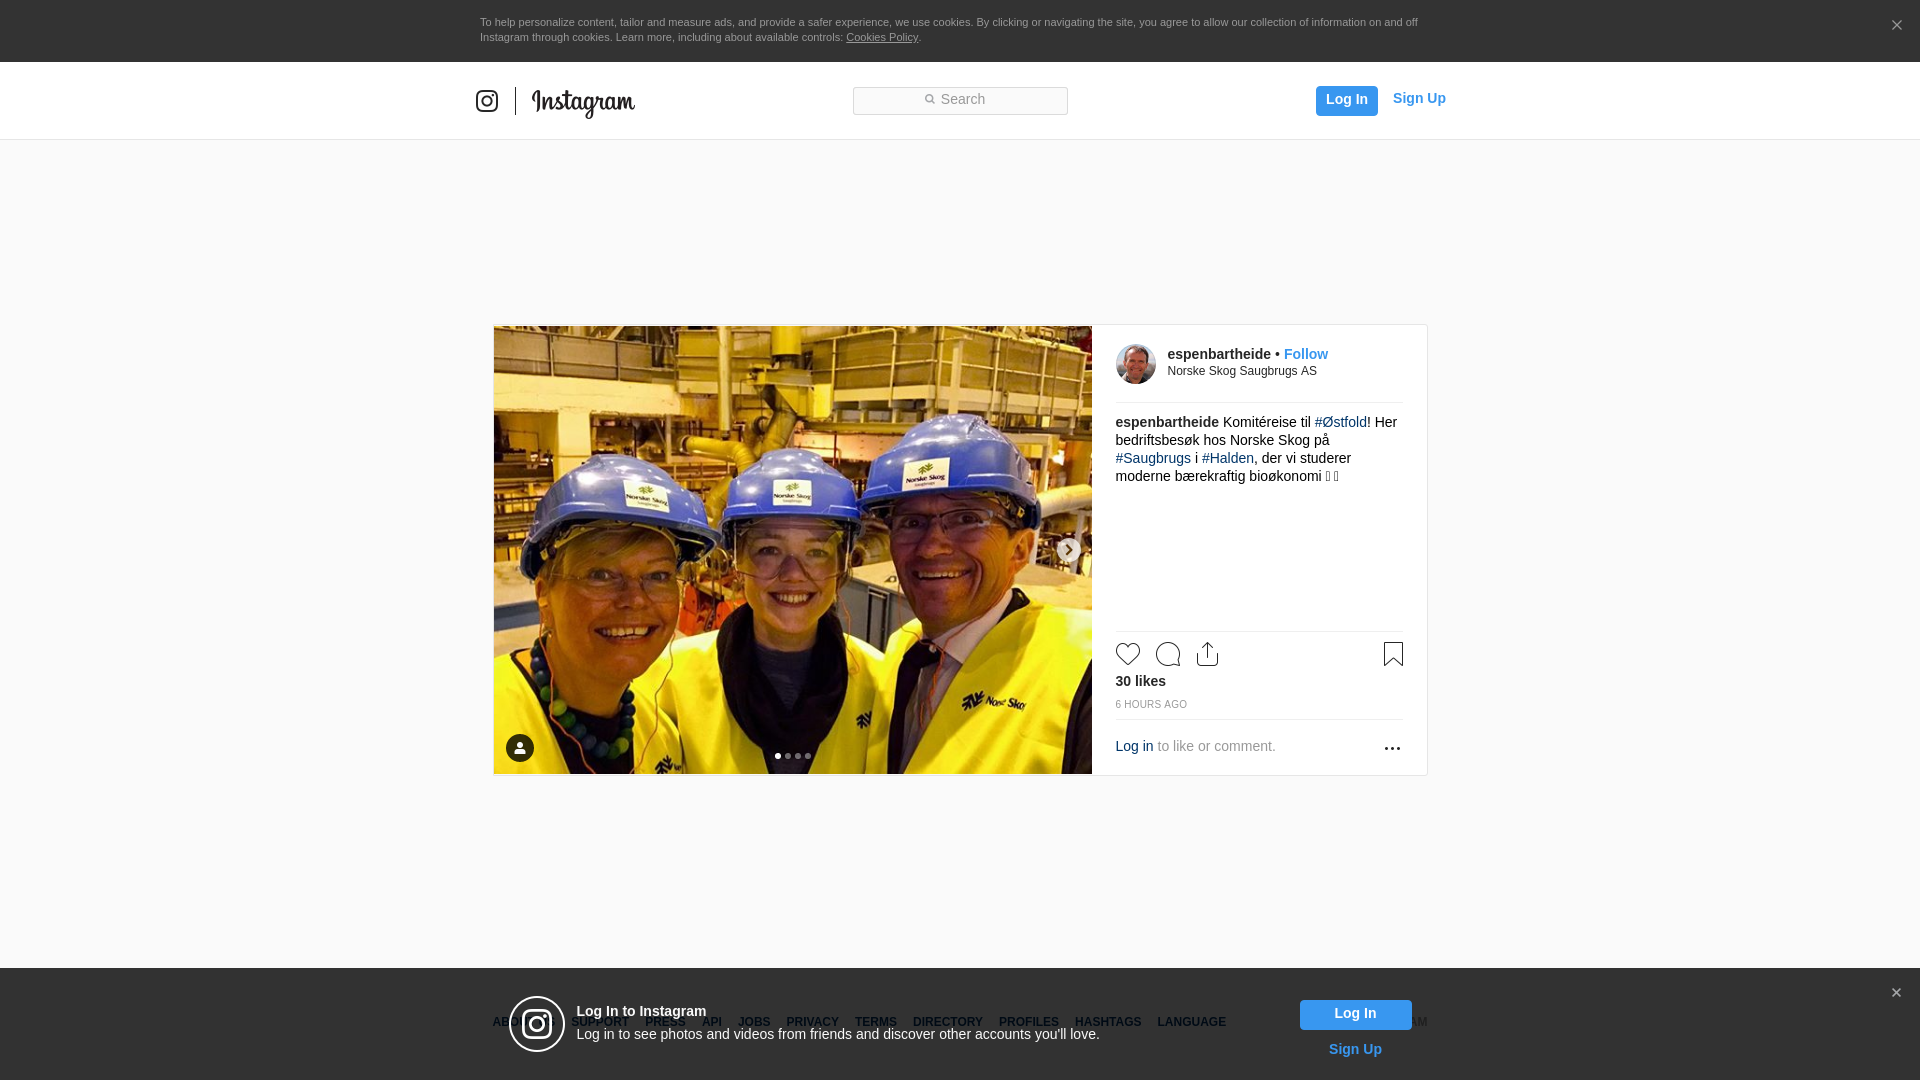Open the LANGUAGE footer selector
Viewport: 1920px width, 1080px height.
1191,1022
